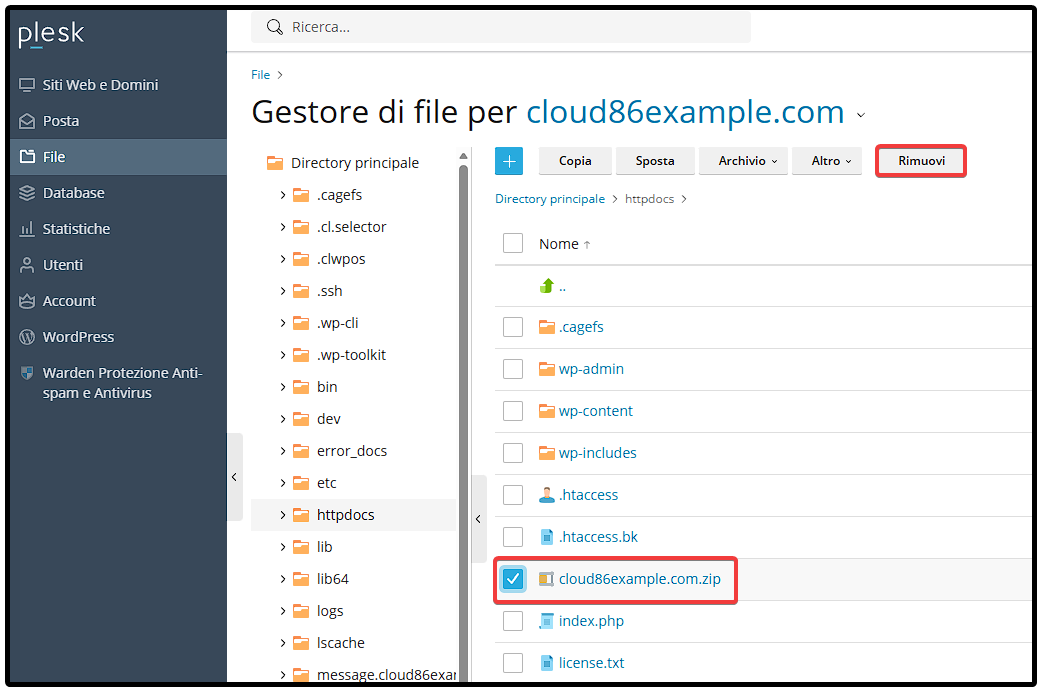
Task: Click the File breadcrumb link at top
Action: 260,74
